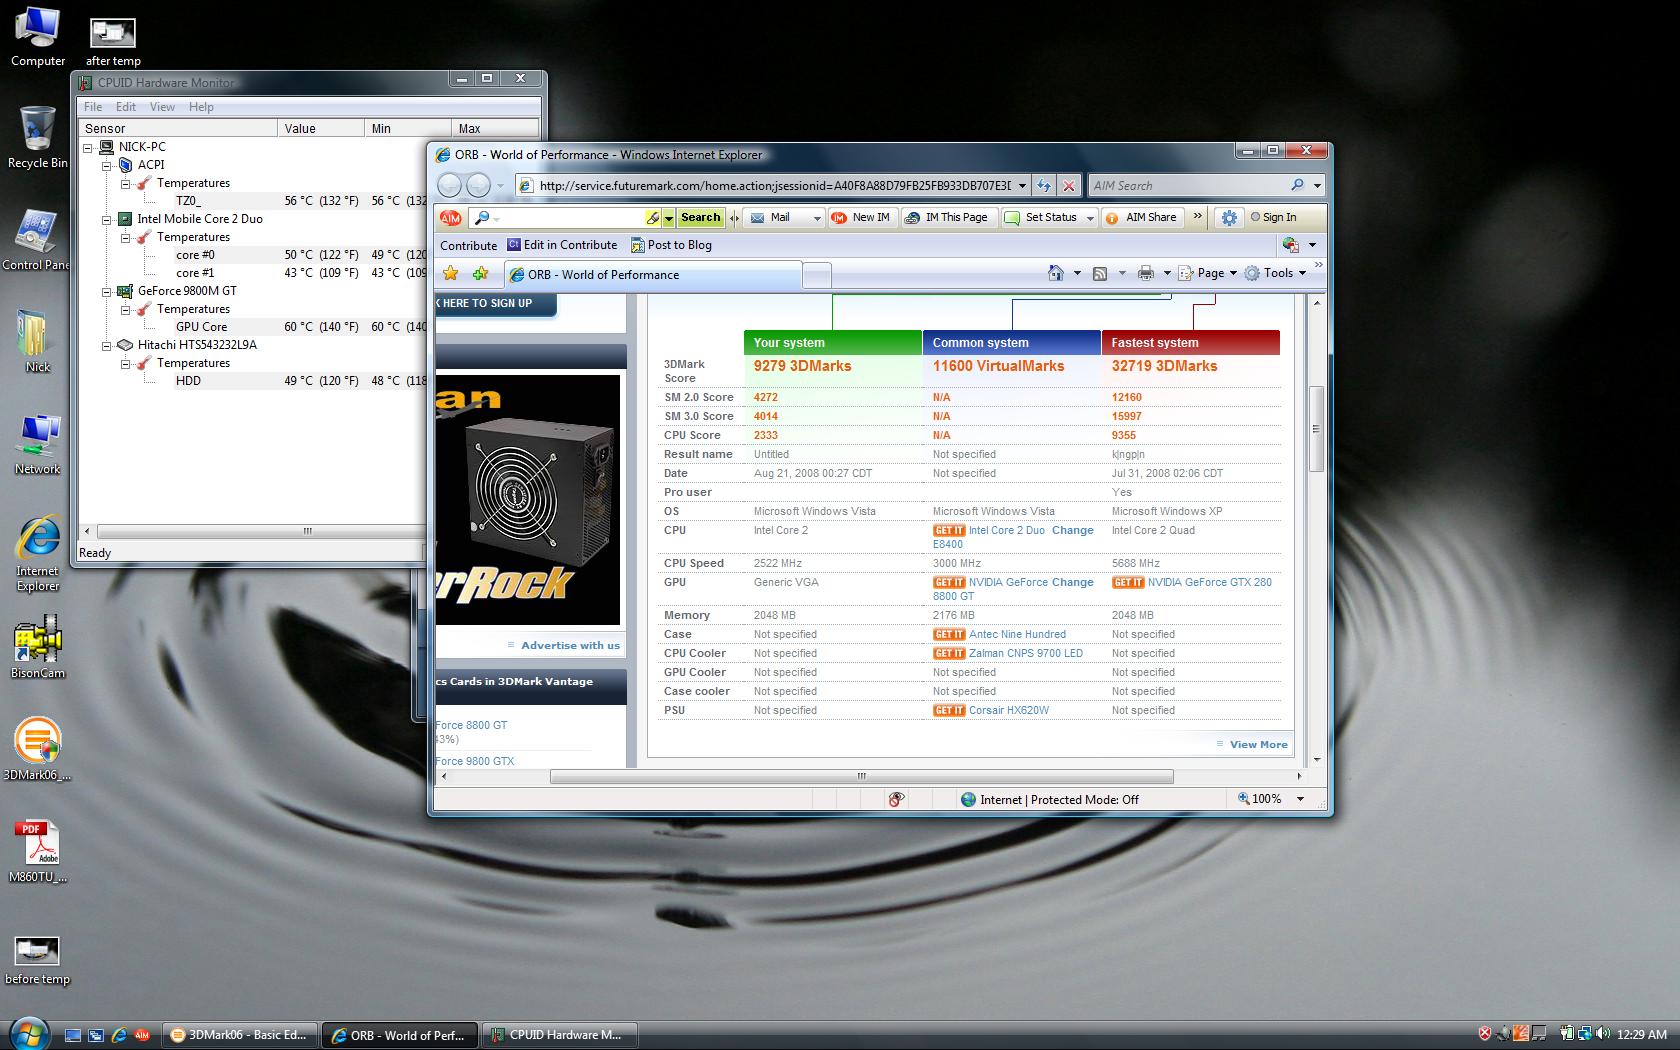Open the 'before temp' image on the desktop
This screenshot has width=1680, height=1050.
point(37,960)
